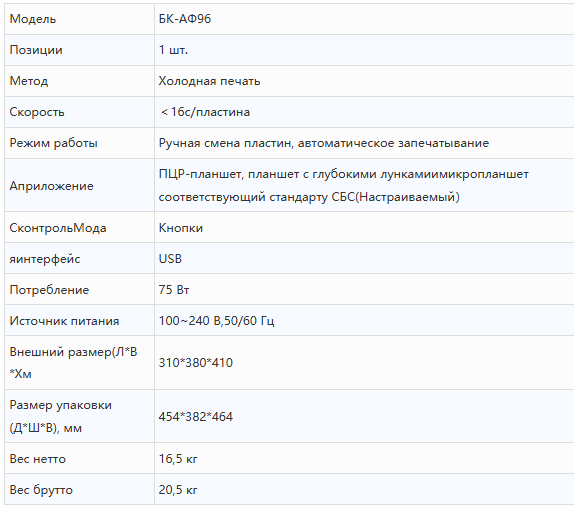Select the value 1 шт.
The image size is (586, 507).
[x=173, y=50]
